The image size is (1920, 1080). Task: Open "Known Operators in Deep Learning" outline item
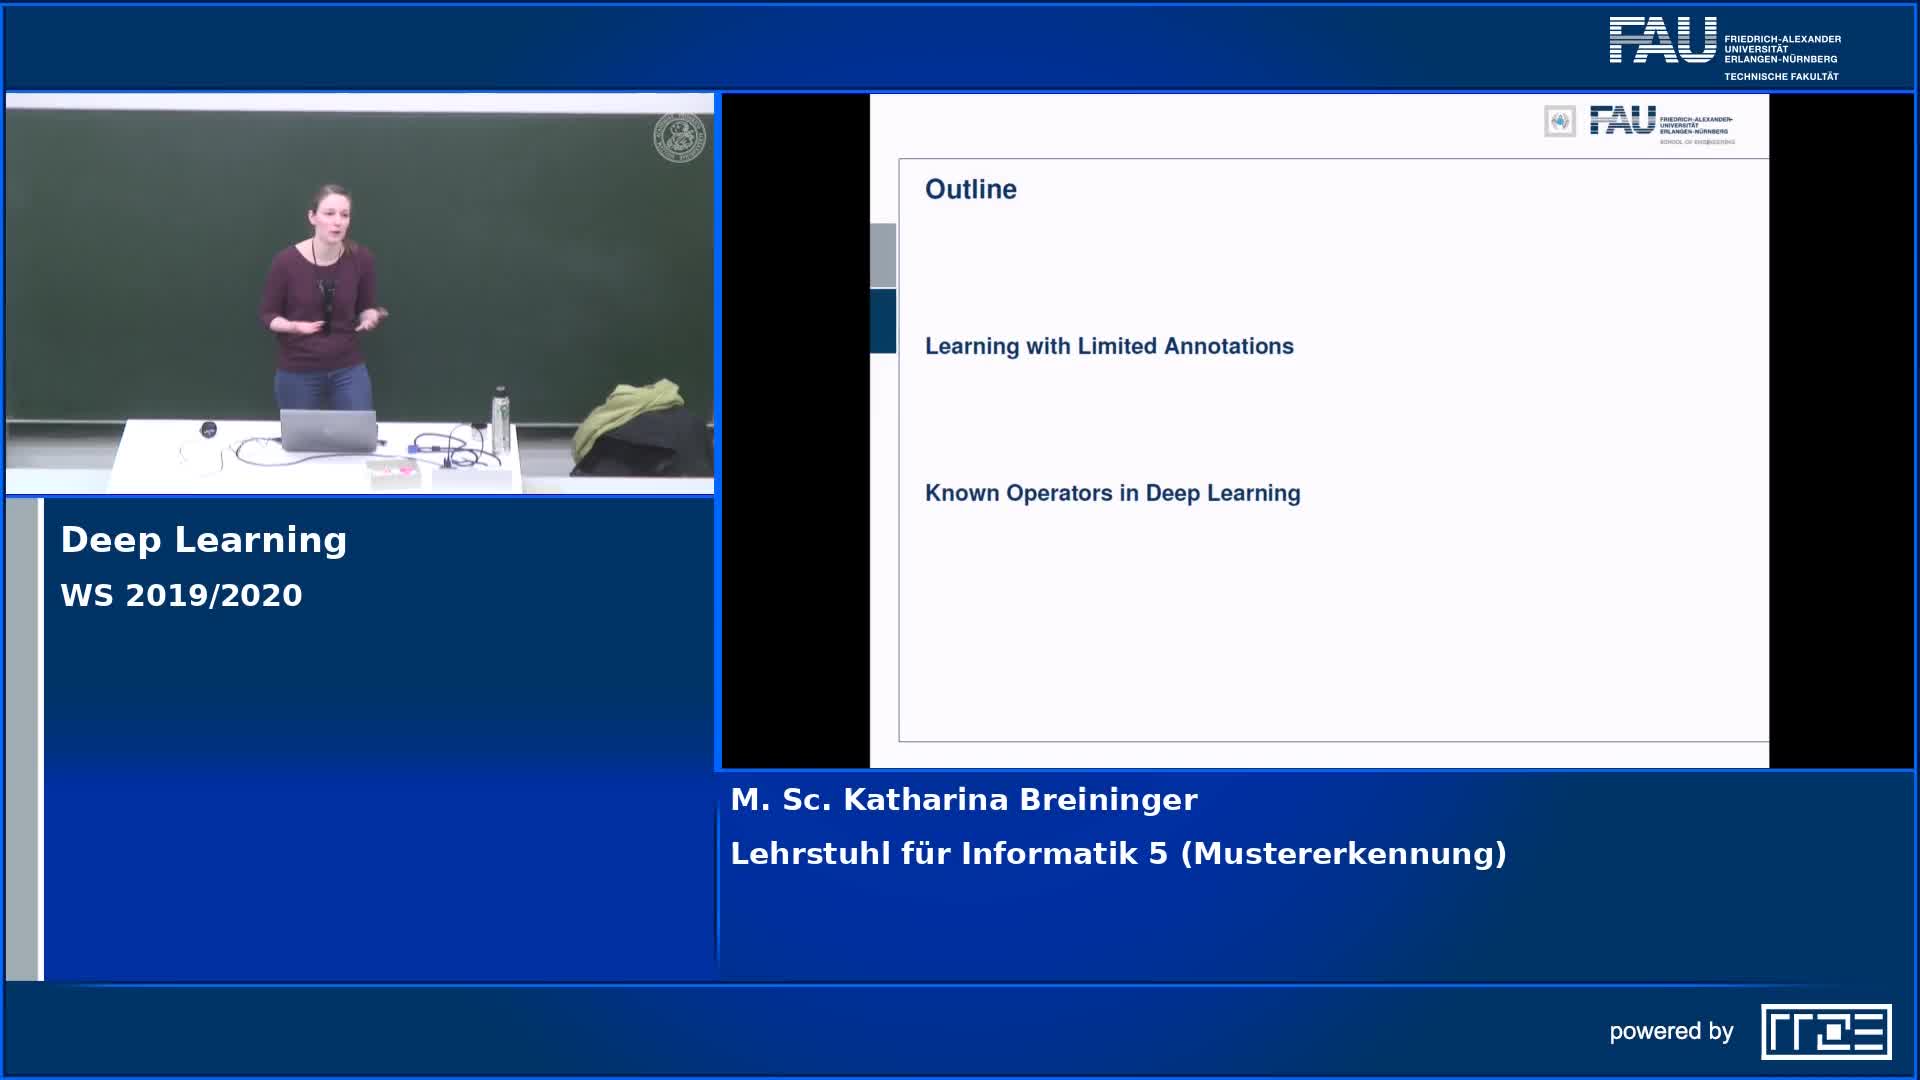1112,493
